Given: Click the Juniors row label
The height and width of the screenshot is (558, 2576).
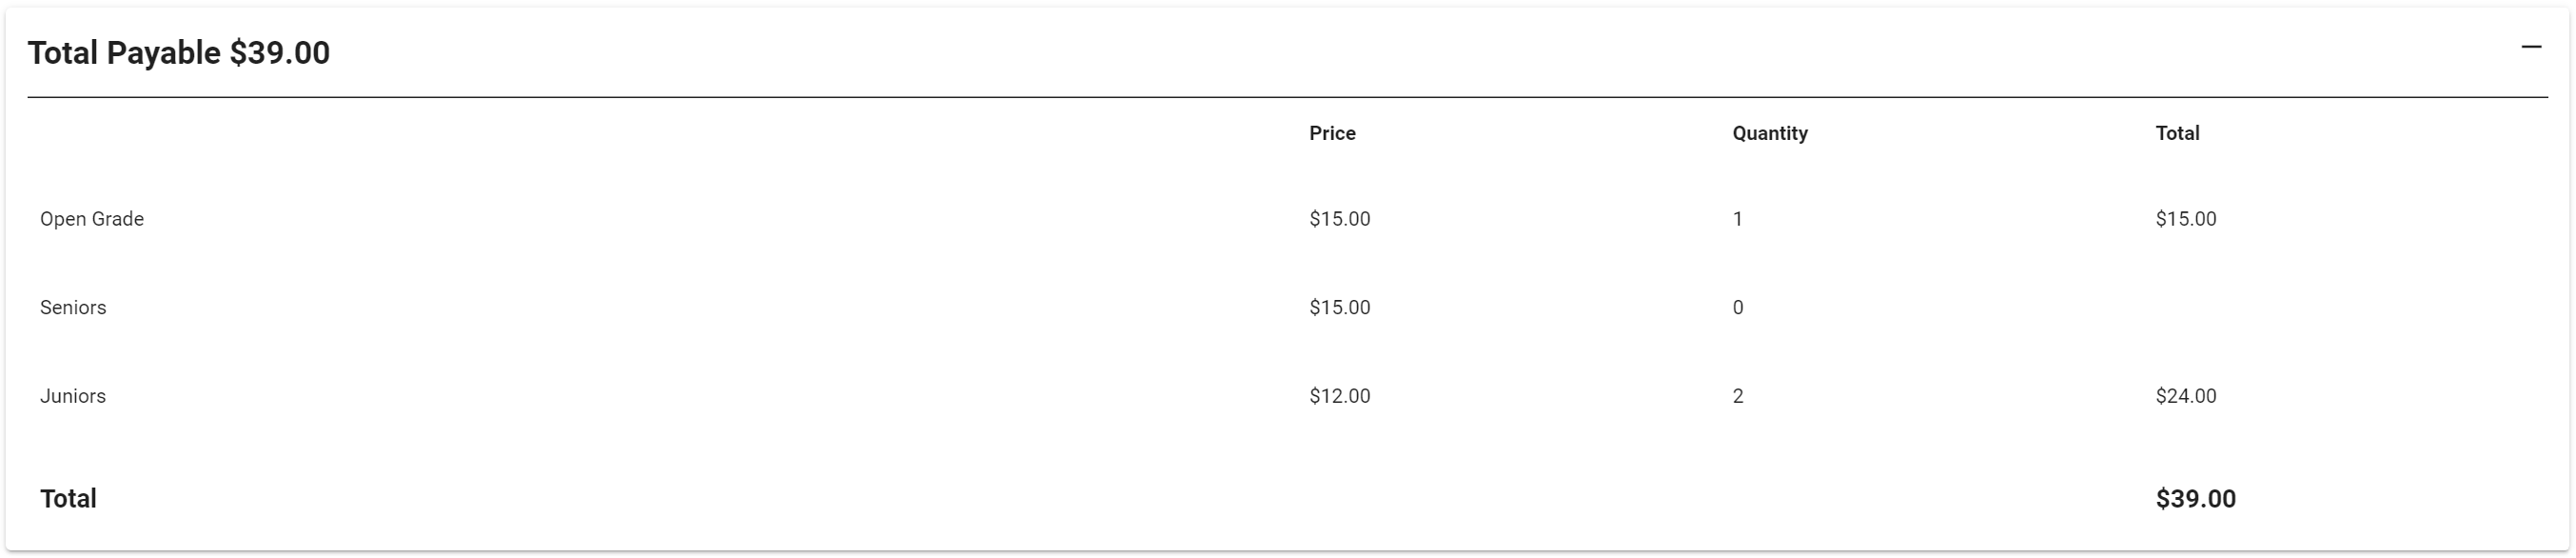Looking at the screenshot, I should (x=73, y=396).
